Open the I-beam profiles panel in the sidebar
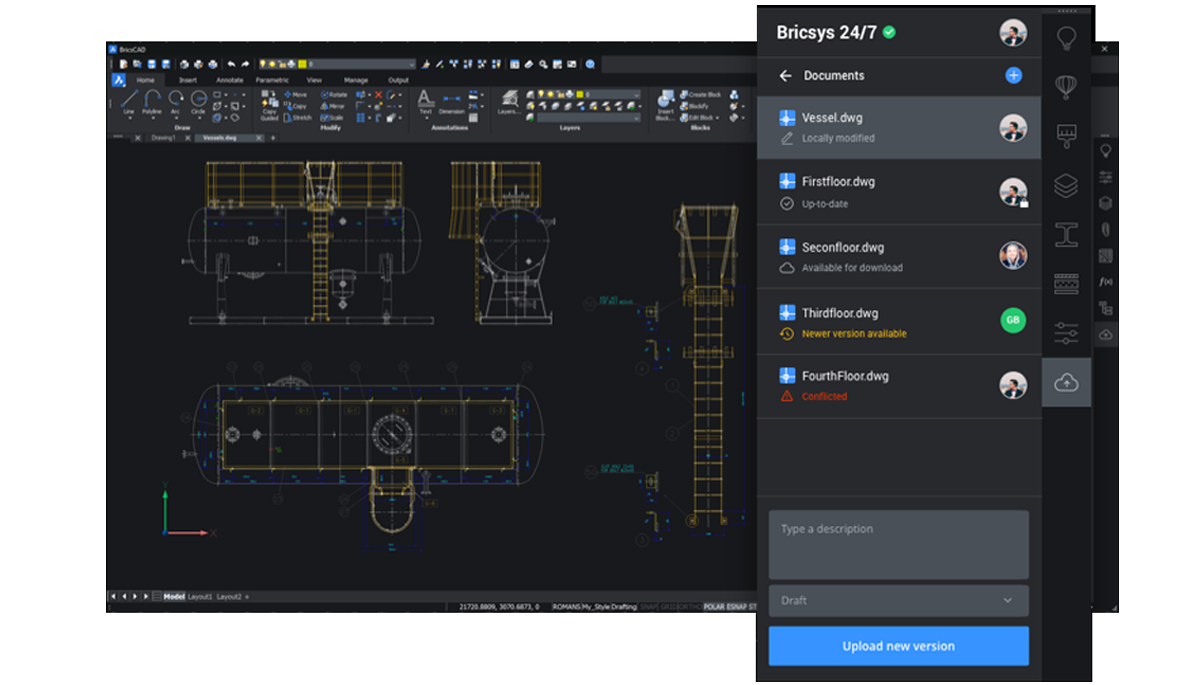This screenshot has width=1200, height=685. tap(1066, 234)
